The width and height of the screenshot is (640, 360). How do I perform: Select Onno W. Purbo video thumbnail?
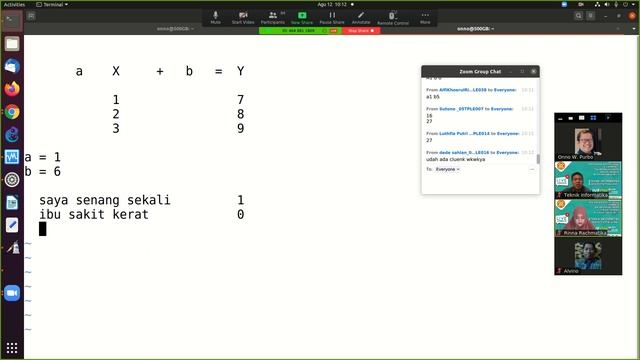588,142
